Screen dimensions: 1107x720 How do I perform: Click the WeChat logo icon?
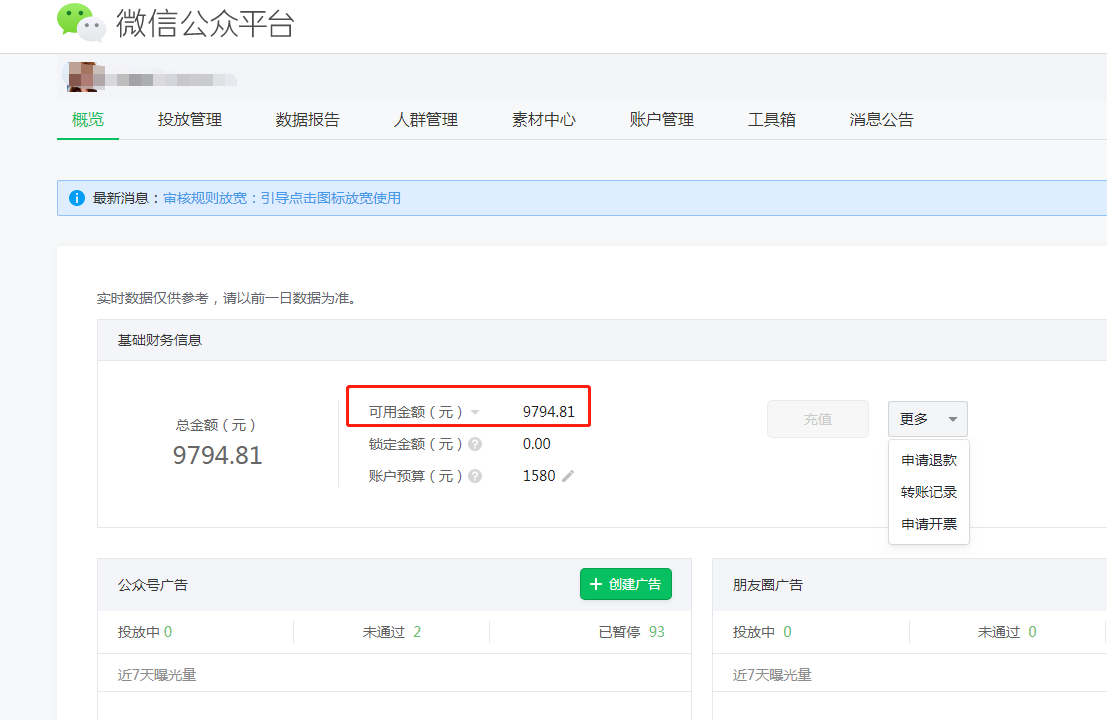(81, 23)
